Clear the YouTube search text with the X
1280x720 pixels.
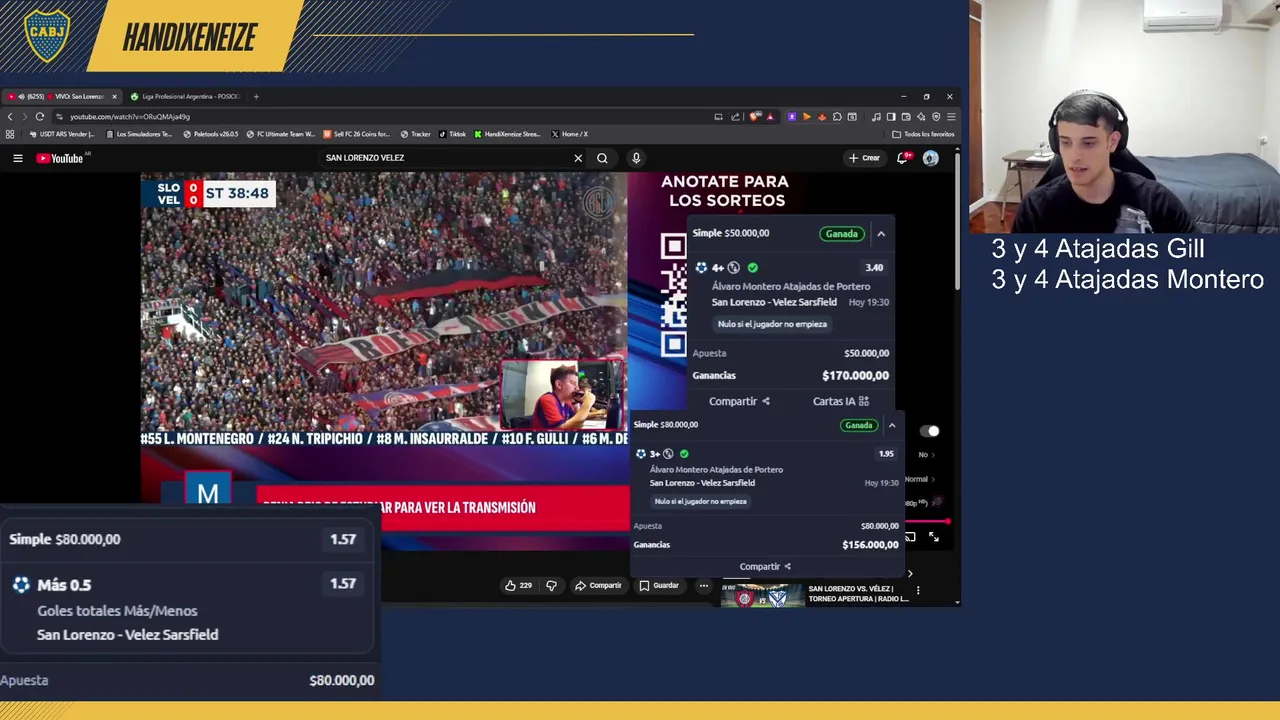coord(578,158)
